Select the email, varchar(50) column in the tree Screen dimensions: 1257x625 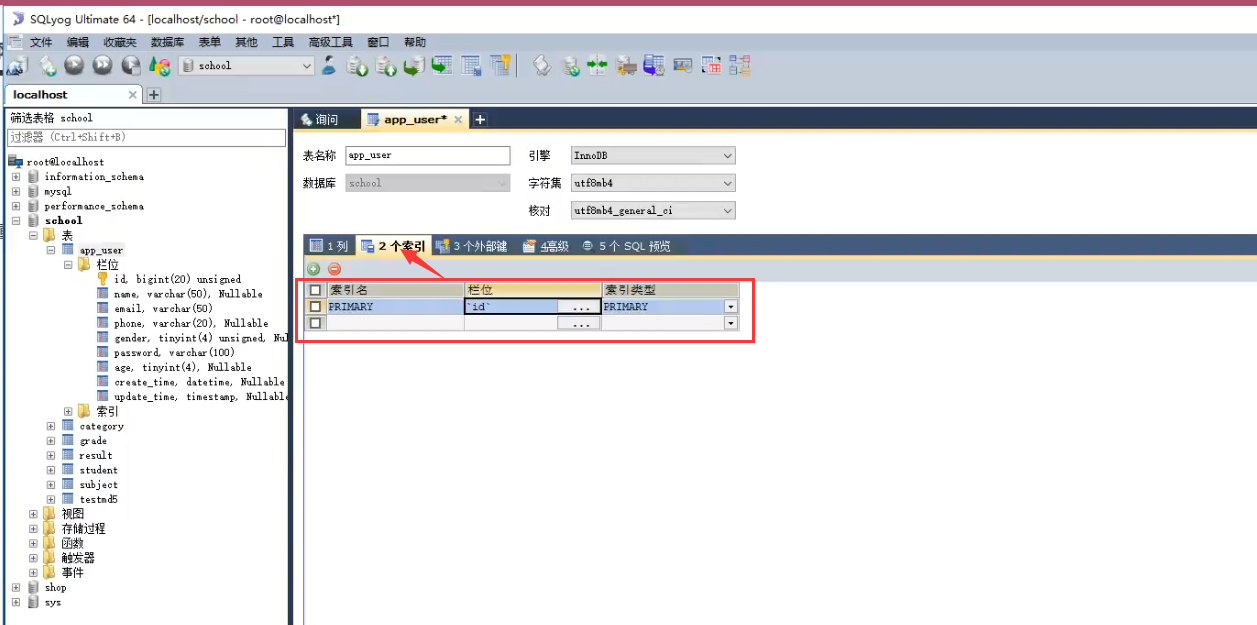pyautogui.click(x=163, y=309)
